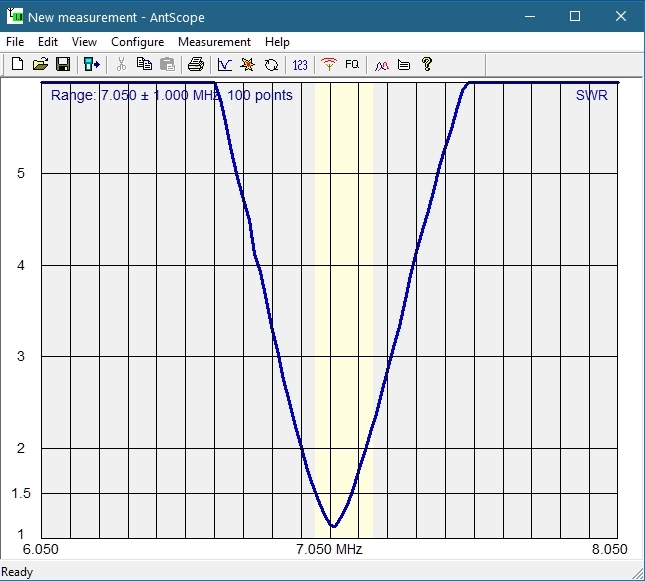This screenshot has height=581, width=645.
Task: Click the New document toolbar icon
Action: tap(17, 64)
